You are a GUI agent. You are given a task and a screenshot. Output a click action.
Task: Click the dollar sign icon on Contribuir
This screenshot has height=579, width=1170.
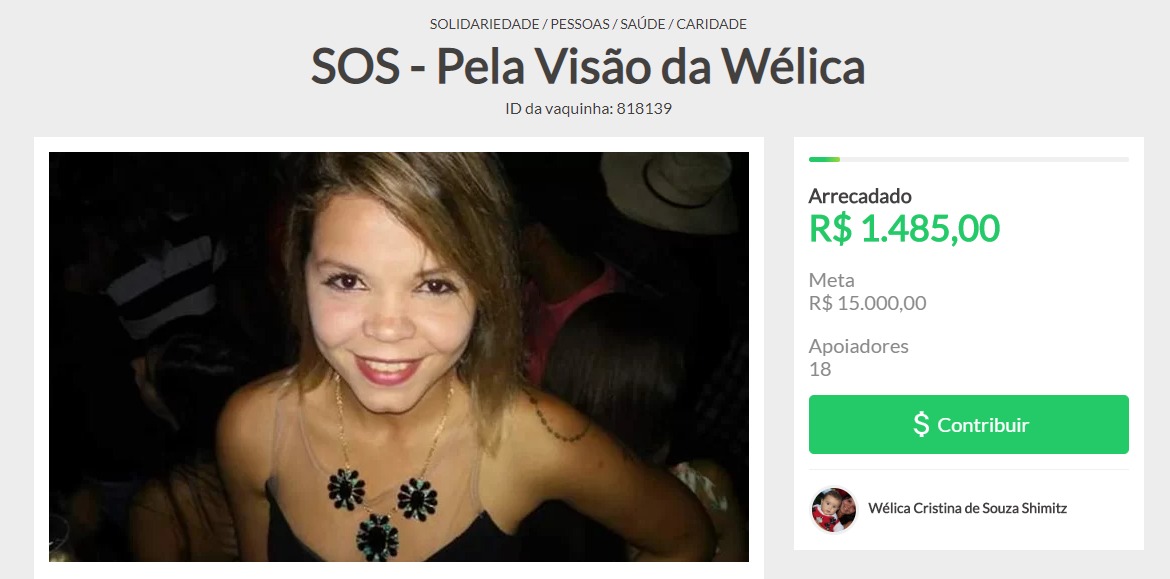[x=922, y=424]
